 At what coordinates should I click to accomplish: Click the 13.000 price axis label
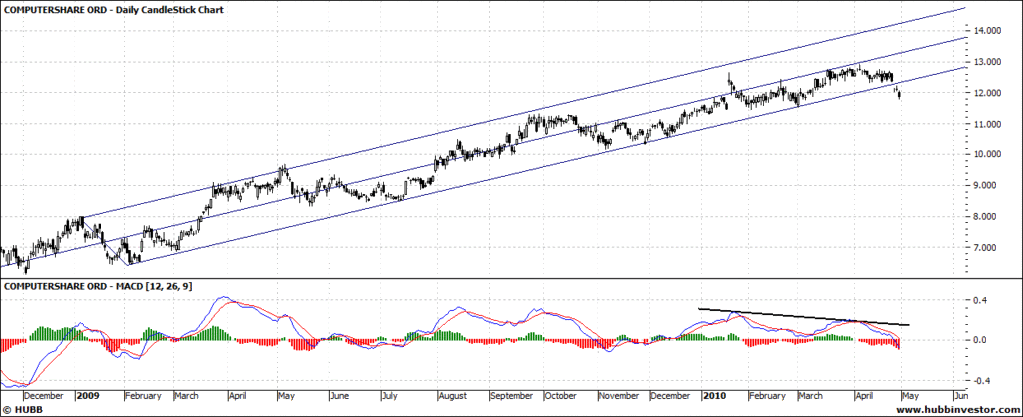(986, 62)
